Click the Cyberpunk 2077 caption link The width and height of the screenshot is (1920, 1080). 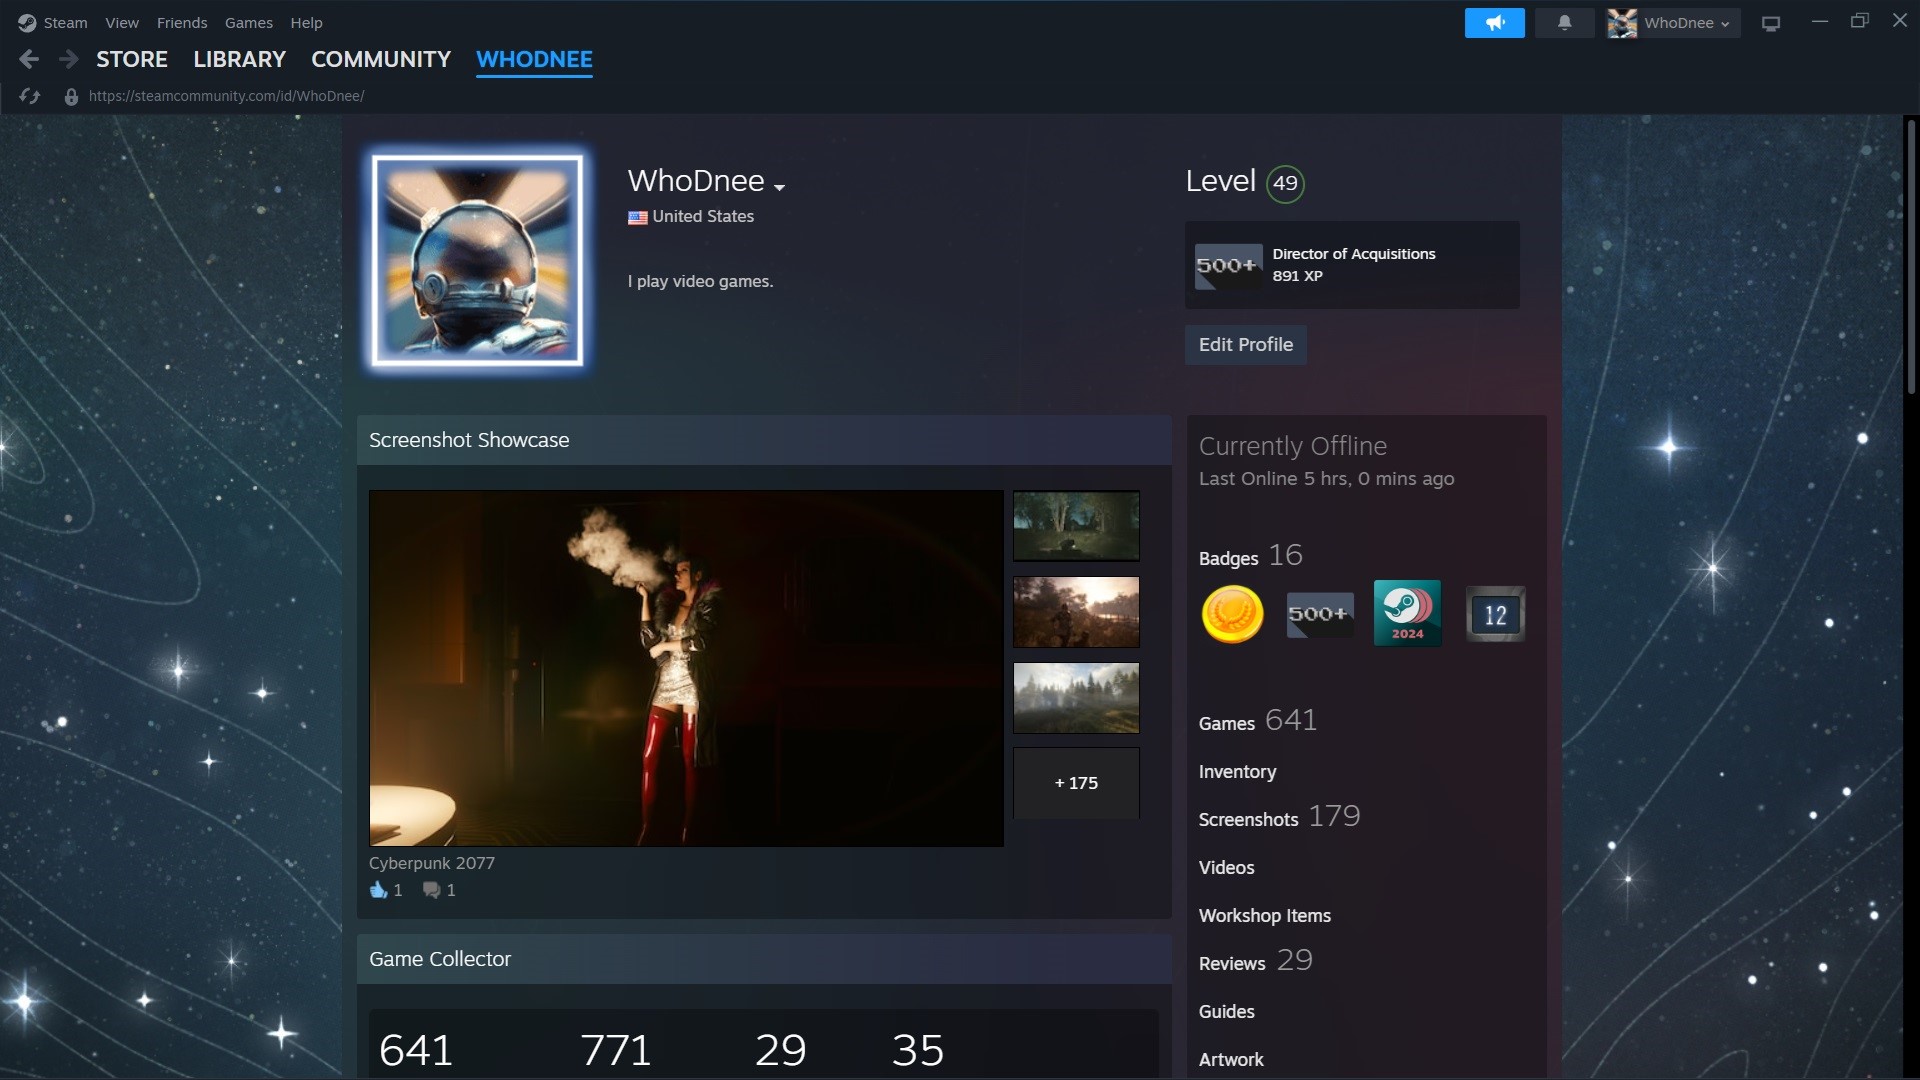click(431, 863)
